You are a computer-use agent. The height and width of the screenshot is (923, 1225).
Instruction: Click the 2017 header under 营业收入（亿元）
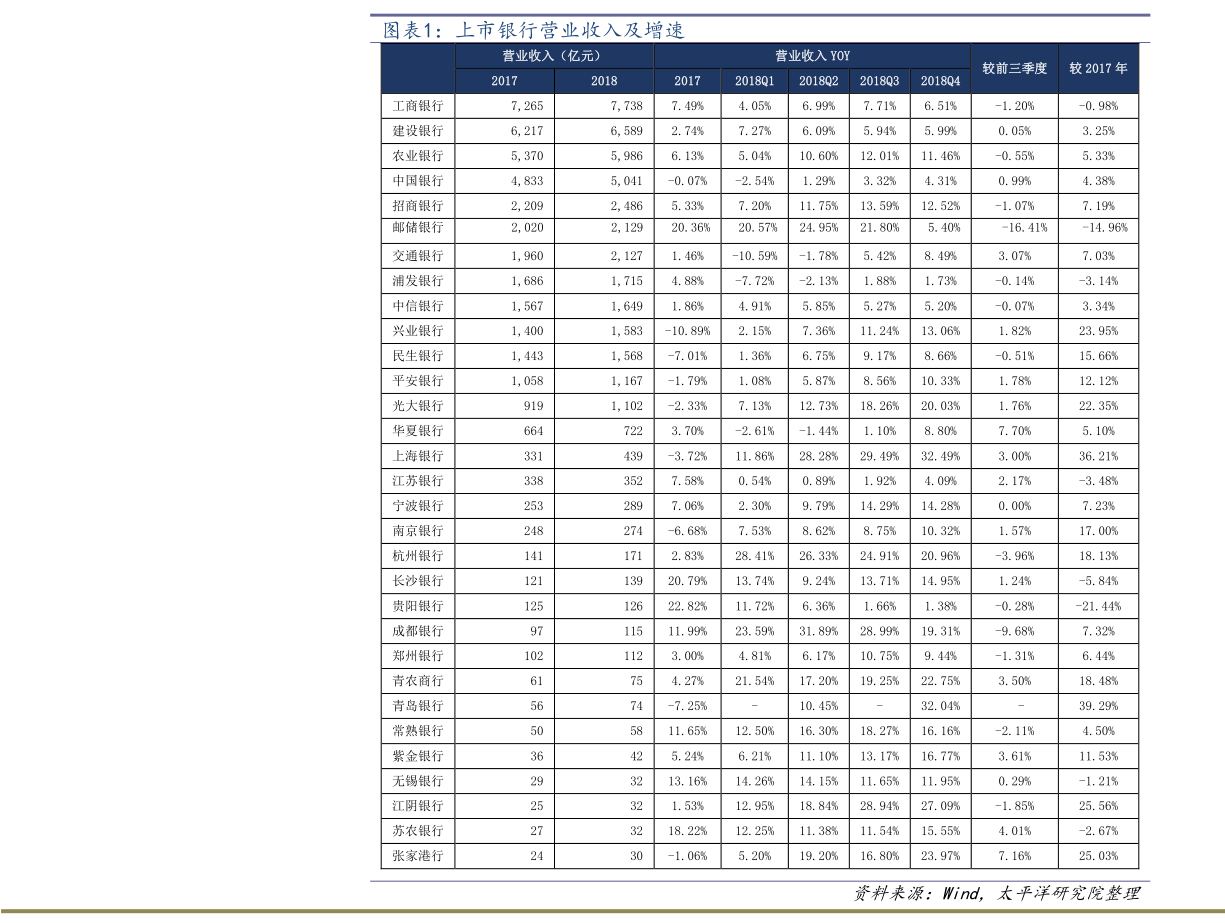504,81
